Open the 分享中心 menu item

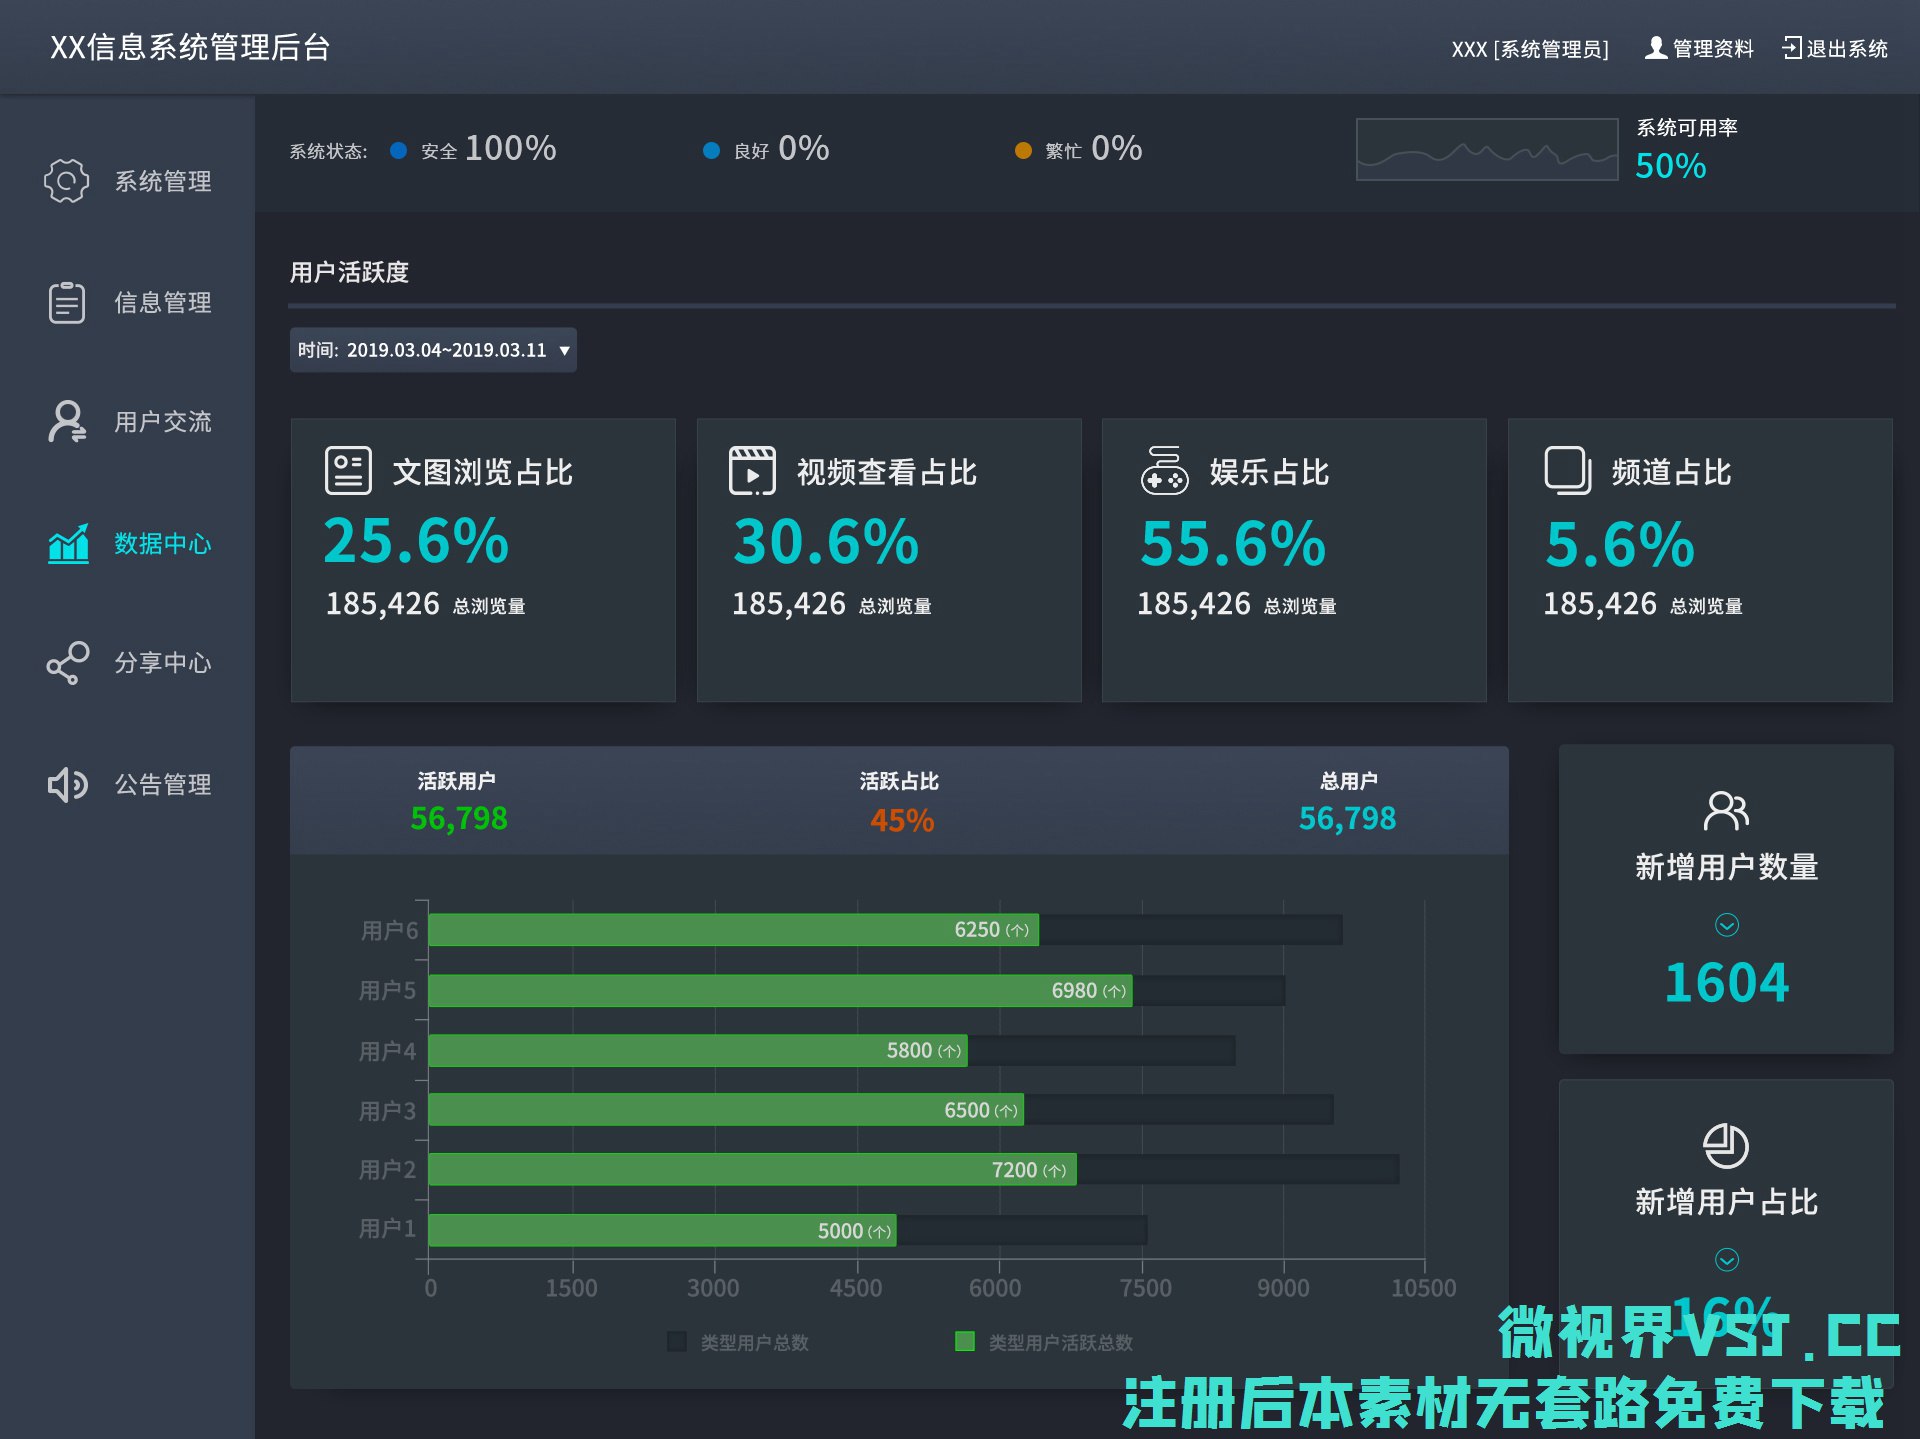point(162,663)
